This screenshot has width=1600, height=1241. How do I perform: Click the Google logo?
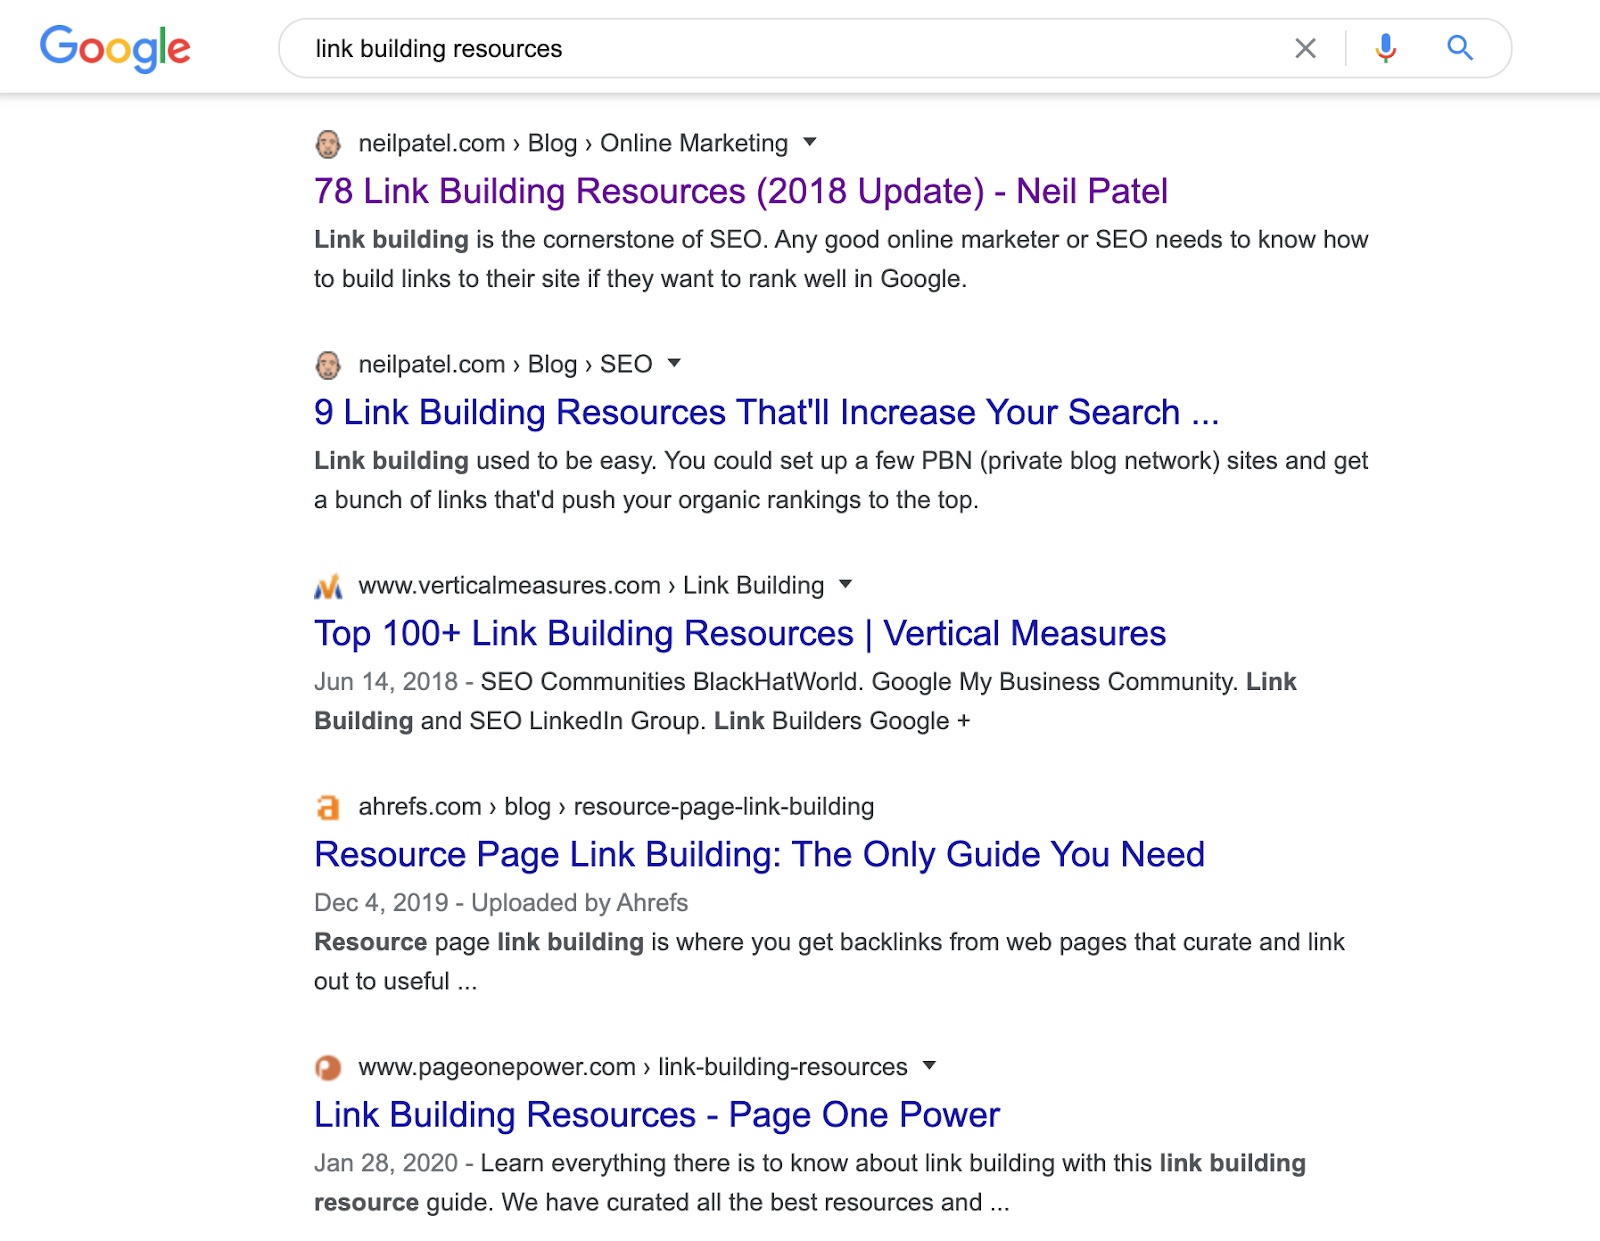pyautogui.click(x=115, y=48)
